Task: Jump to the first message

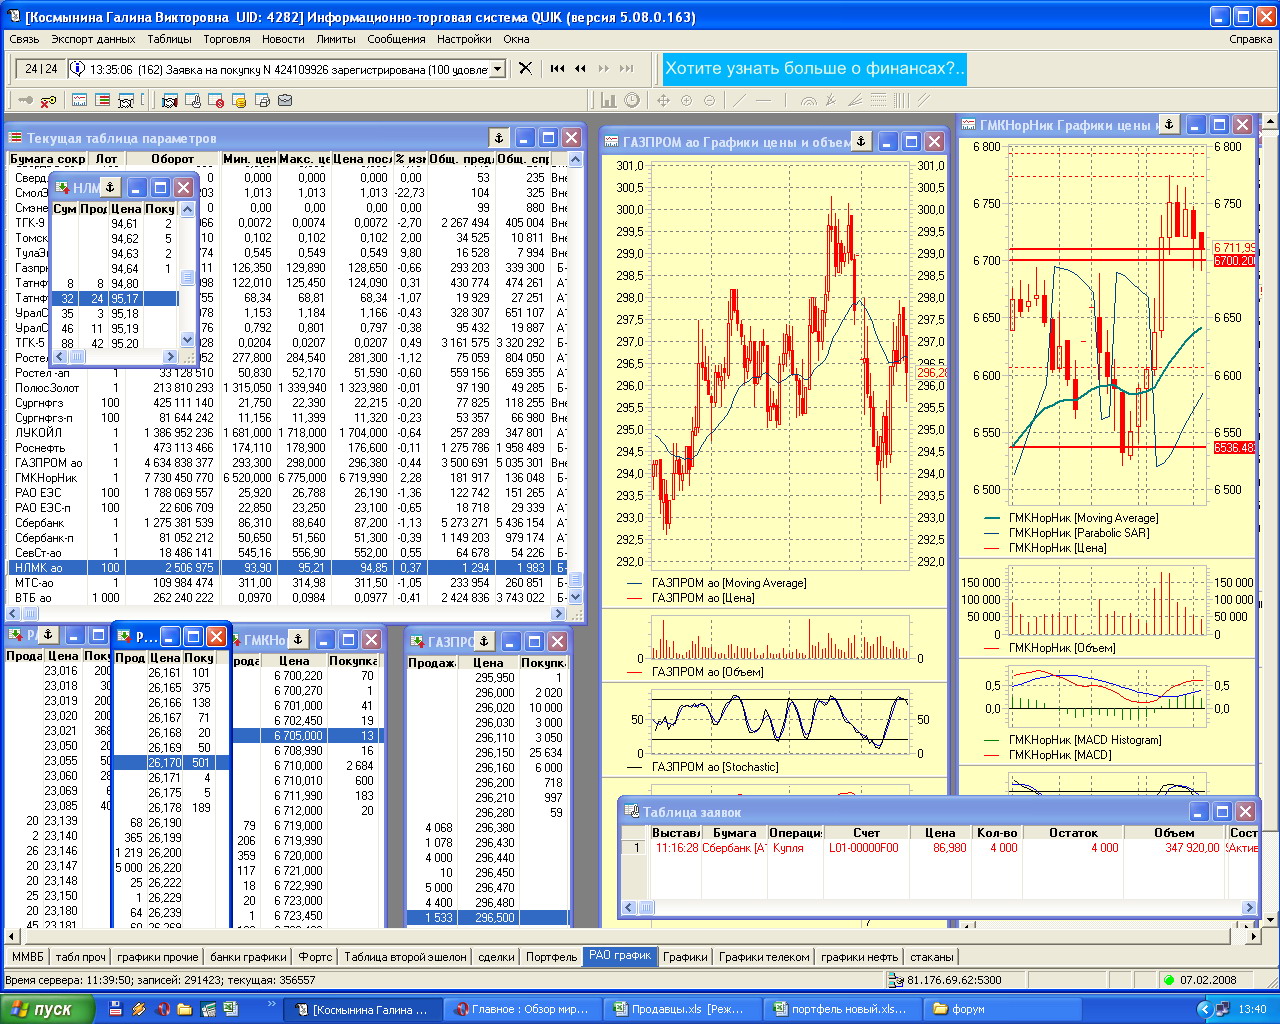Action: [x=557, y=68]
